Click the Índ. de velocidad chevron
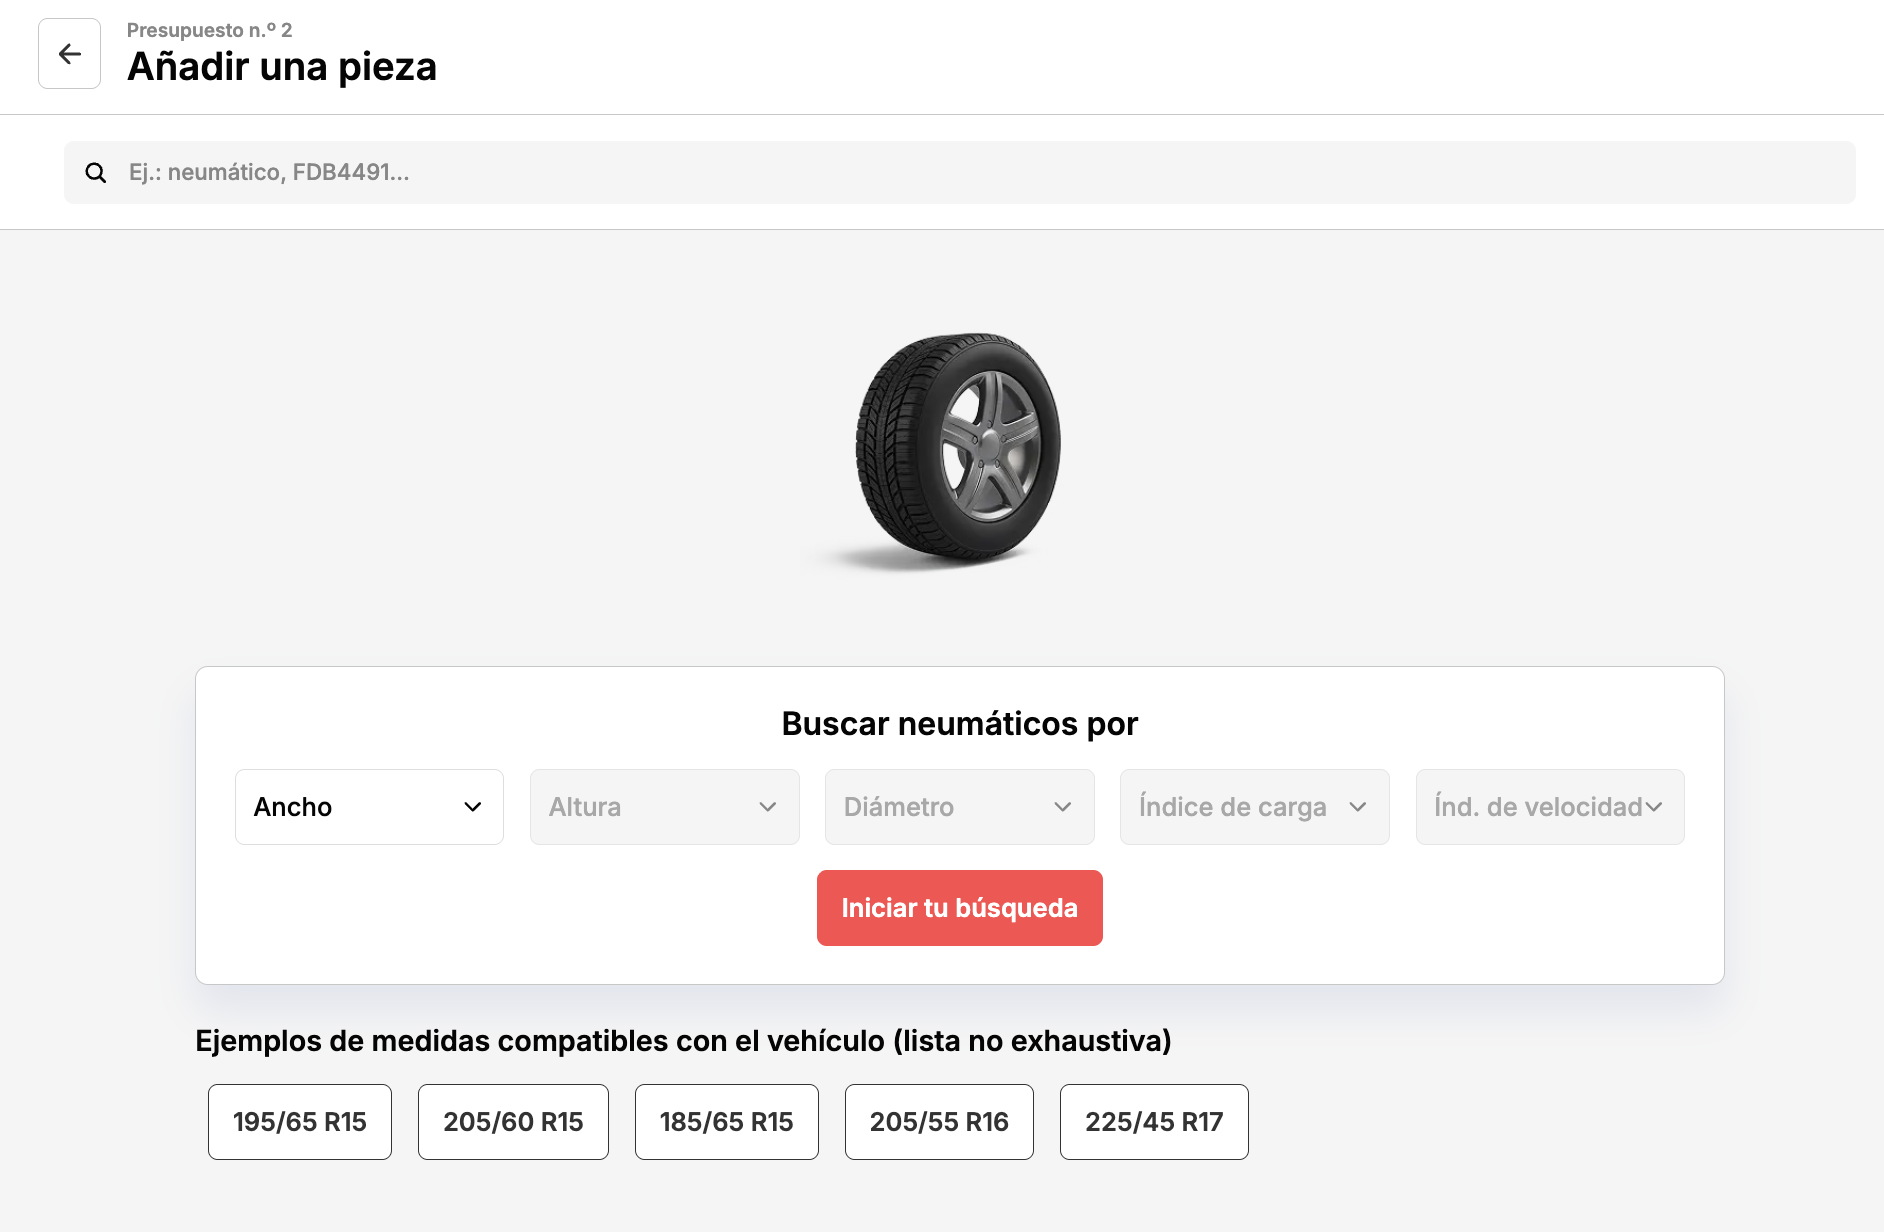Screen dimensions: 1884x1232 [x=1654, y=807]
